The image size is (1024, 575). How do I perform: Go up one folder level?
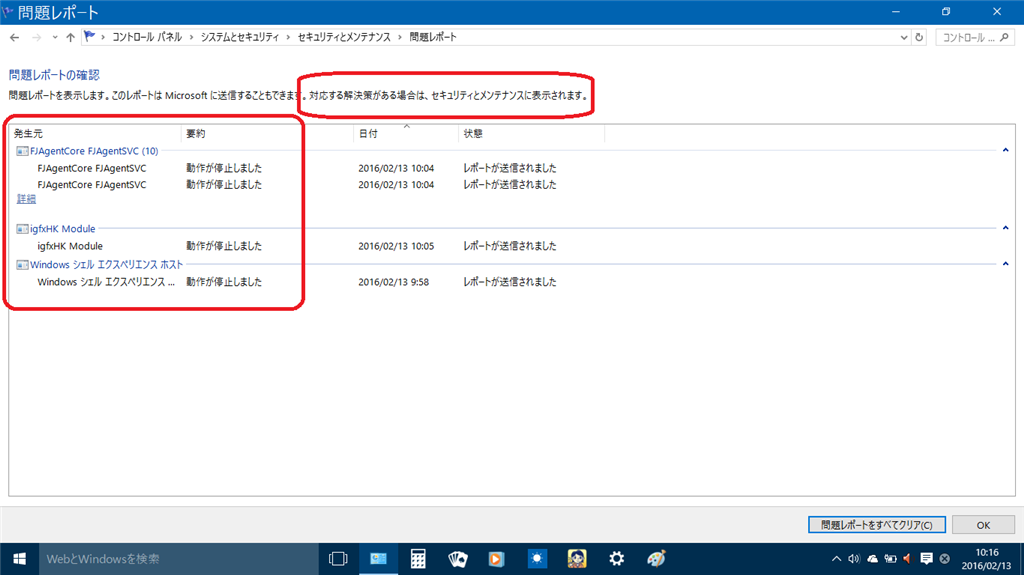(x=71, y=38)
